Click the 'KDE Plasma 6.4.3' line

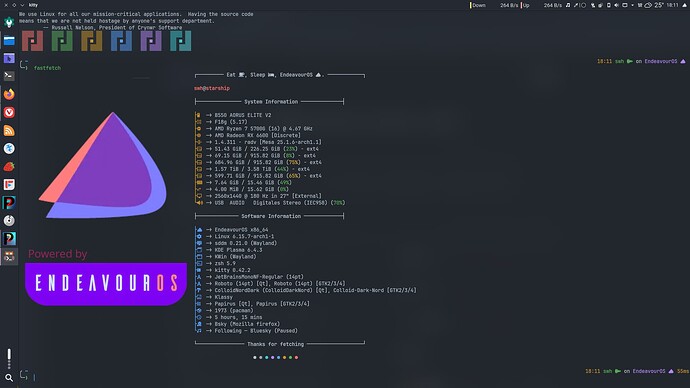coord(238,250)
